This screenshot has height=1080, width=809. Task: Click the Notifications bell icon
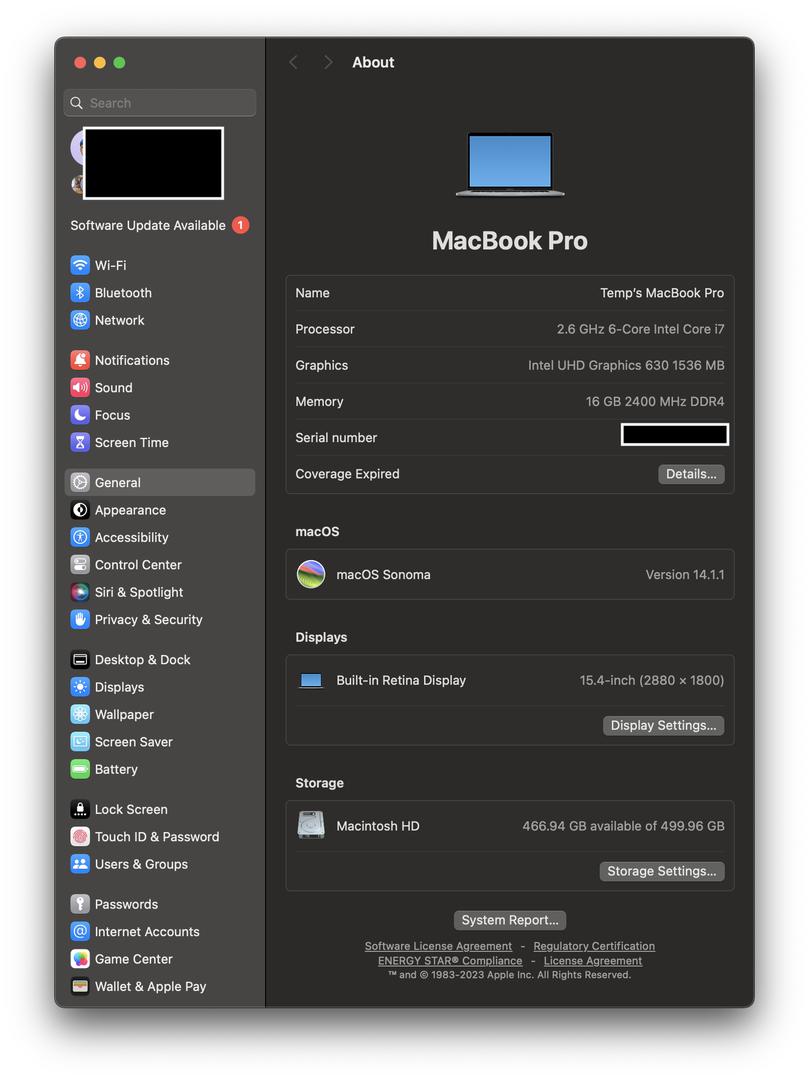click(x=80, y=360)
